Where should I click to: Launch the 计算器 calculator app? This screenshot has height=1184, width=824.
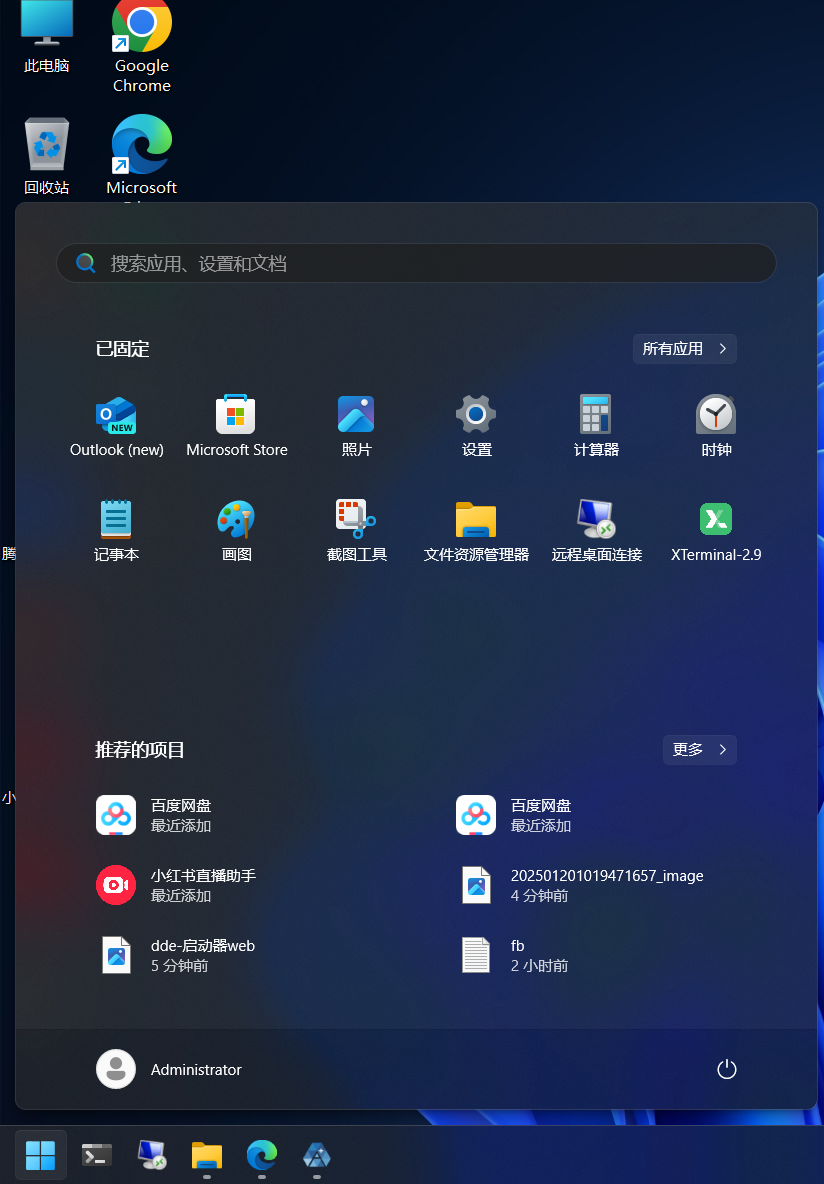(596, 427)
